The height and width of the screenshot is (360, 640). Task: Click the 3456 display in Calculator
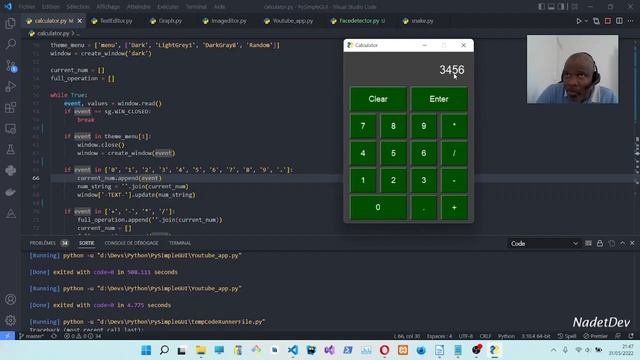451,70
